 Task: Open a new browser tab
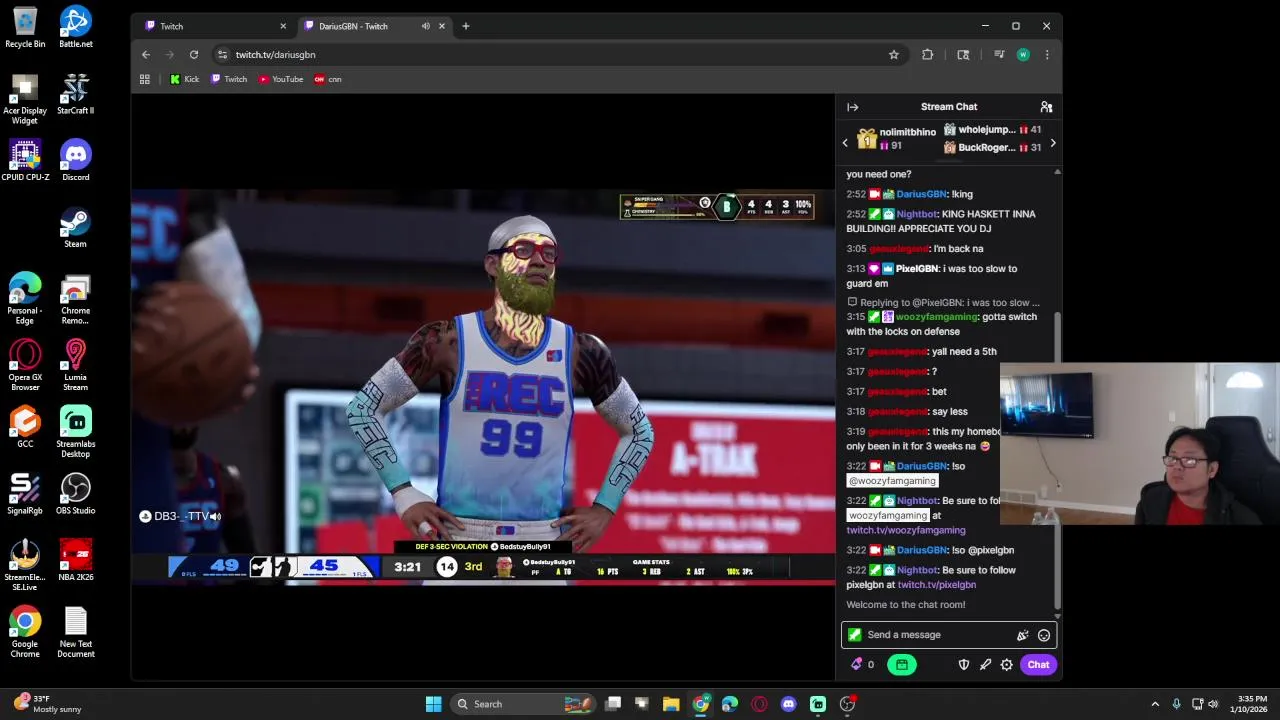point(465,26)
